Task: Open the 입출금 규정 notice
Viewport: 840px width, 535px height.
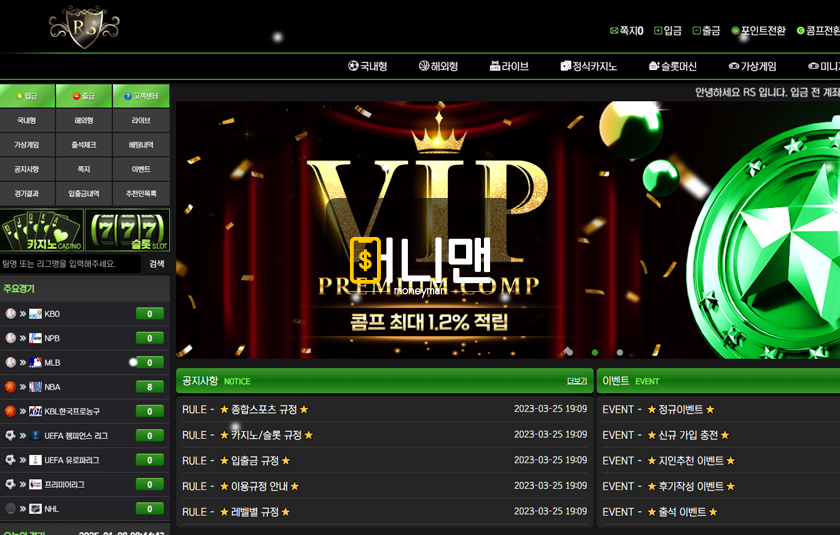Action: (254, 461)
